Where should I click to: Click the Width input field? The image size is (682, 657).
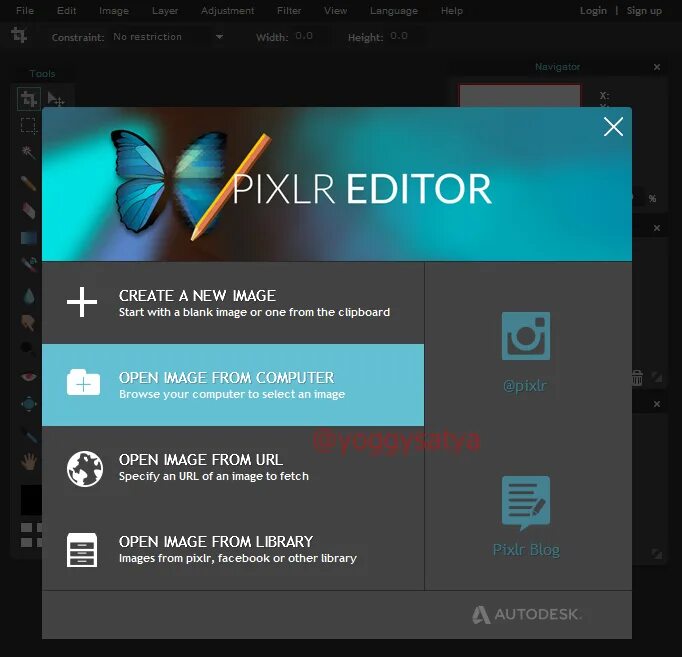(x=312, y=36)
